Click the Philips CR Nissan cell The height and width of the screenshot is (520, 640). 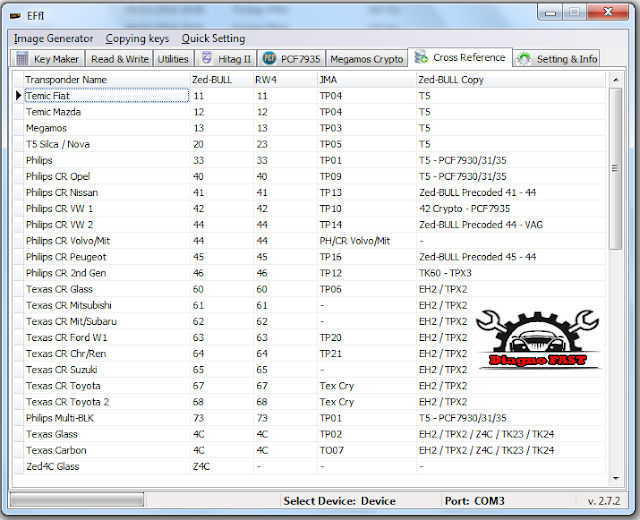[x=107, y=192]
